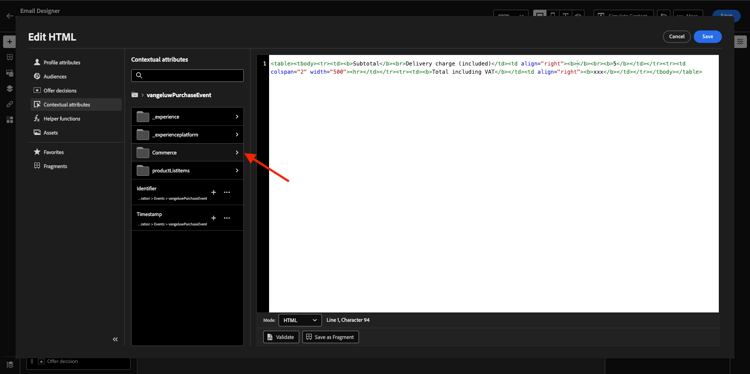
Task: Click back arrow in Email Designer
Action: (10, 16)
